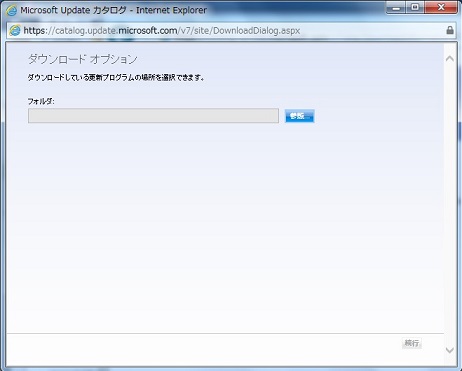Click the vertical scrollbar track
Viewport: 462px width, 371px height.
pos(450,204)
